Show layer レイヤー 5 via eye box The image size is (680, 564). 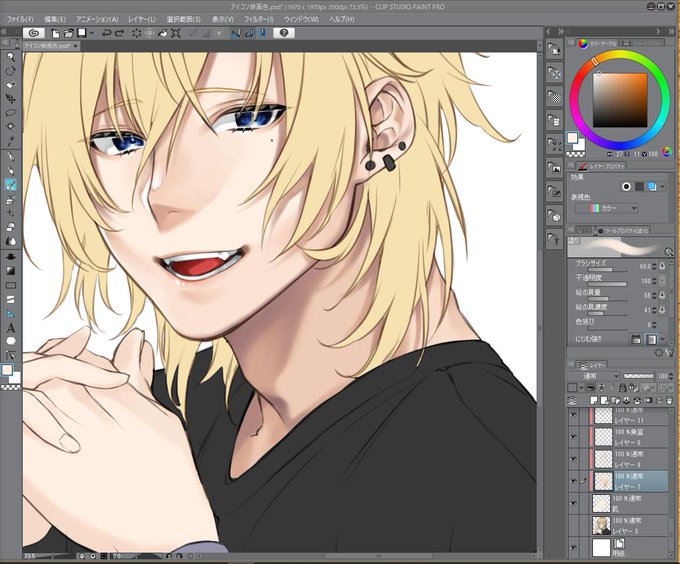[x=573, y=525]
